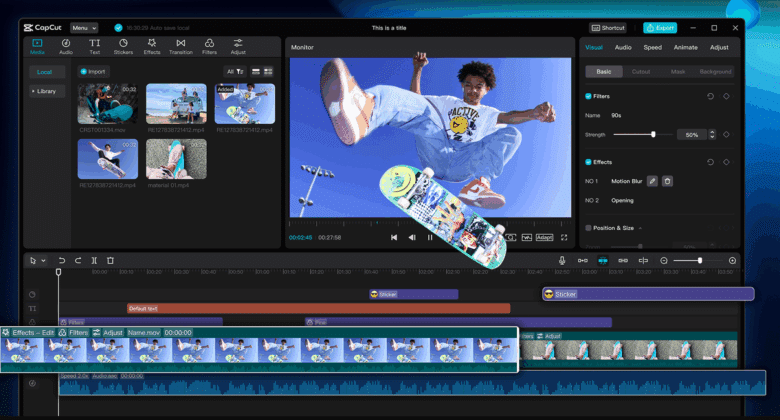Viewport: 780px width, 420px height.
Task: Open the Stickers panel in the toolbar
Action: (122, 45)
